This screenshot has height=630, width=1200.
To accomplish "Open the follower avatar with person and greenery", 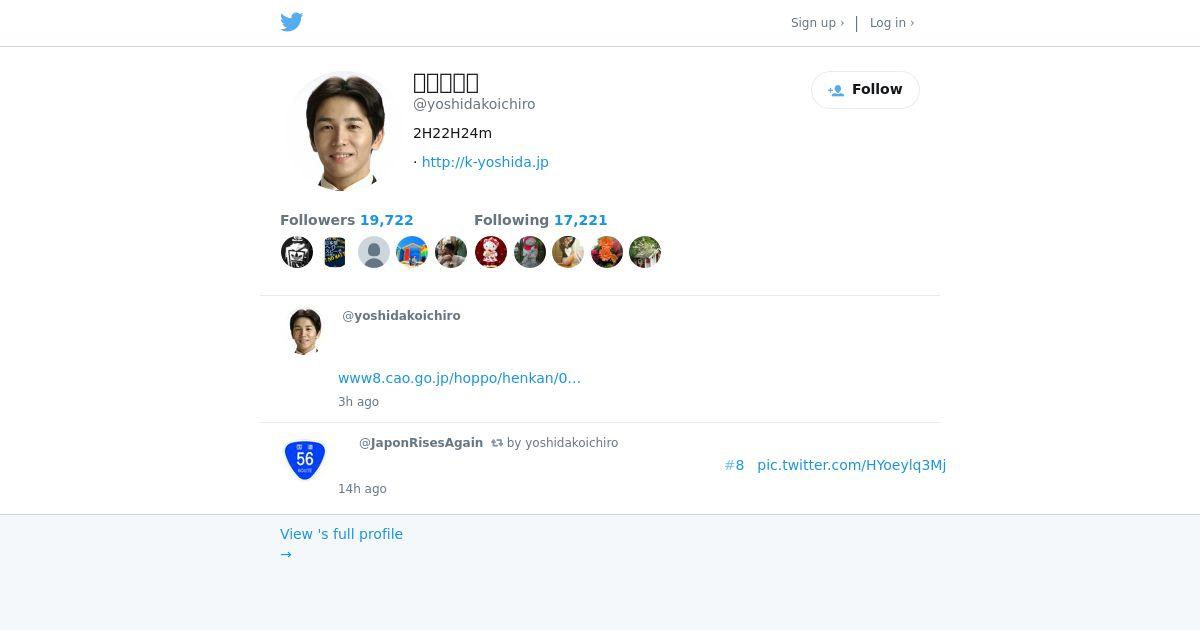I will tap(451, 252).
